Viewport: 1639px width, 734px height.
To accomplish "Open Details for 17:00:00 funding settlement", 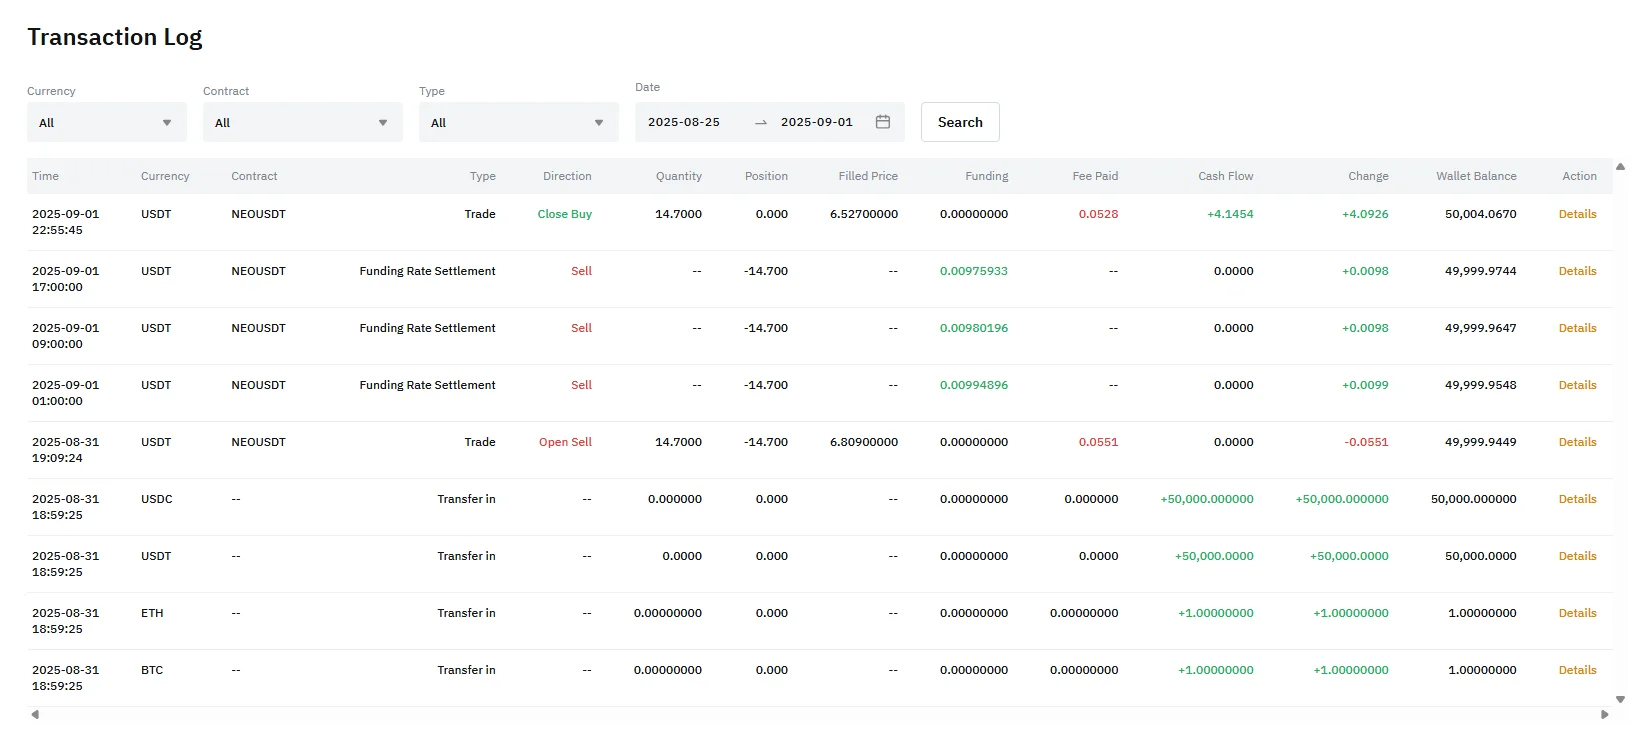I will pyautogui.click(x=1577, y=271).
